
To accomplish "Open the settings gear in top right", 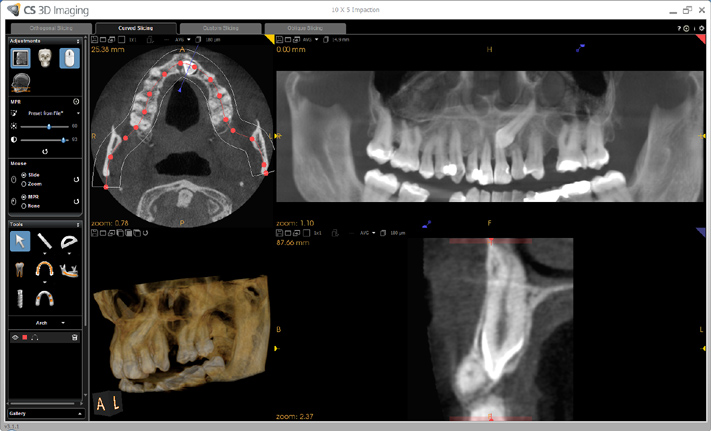I will point(701,28).
